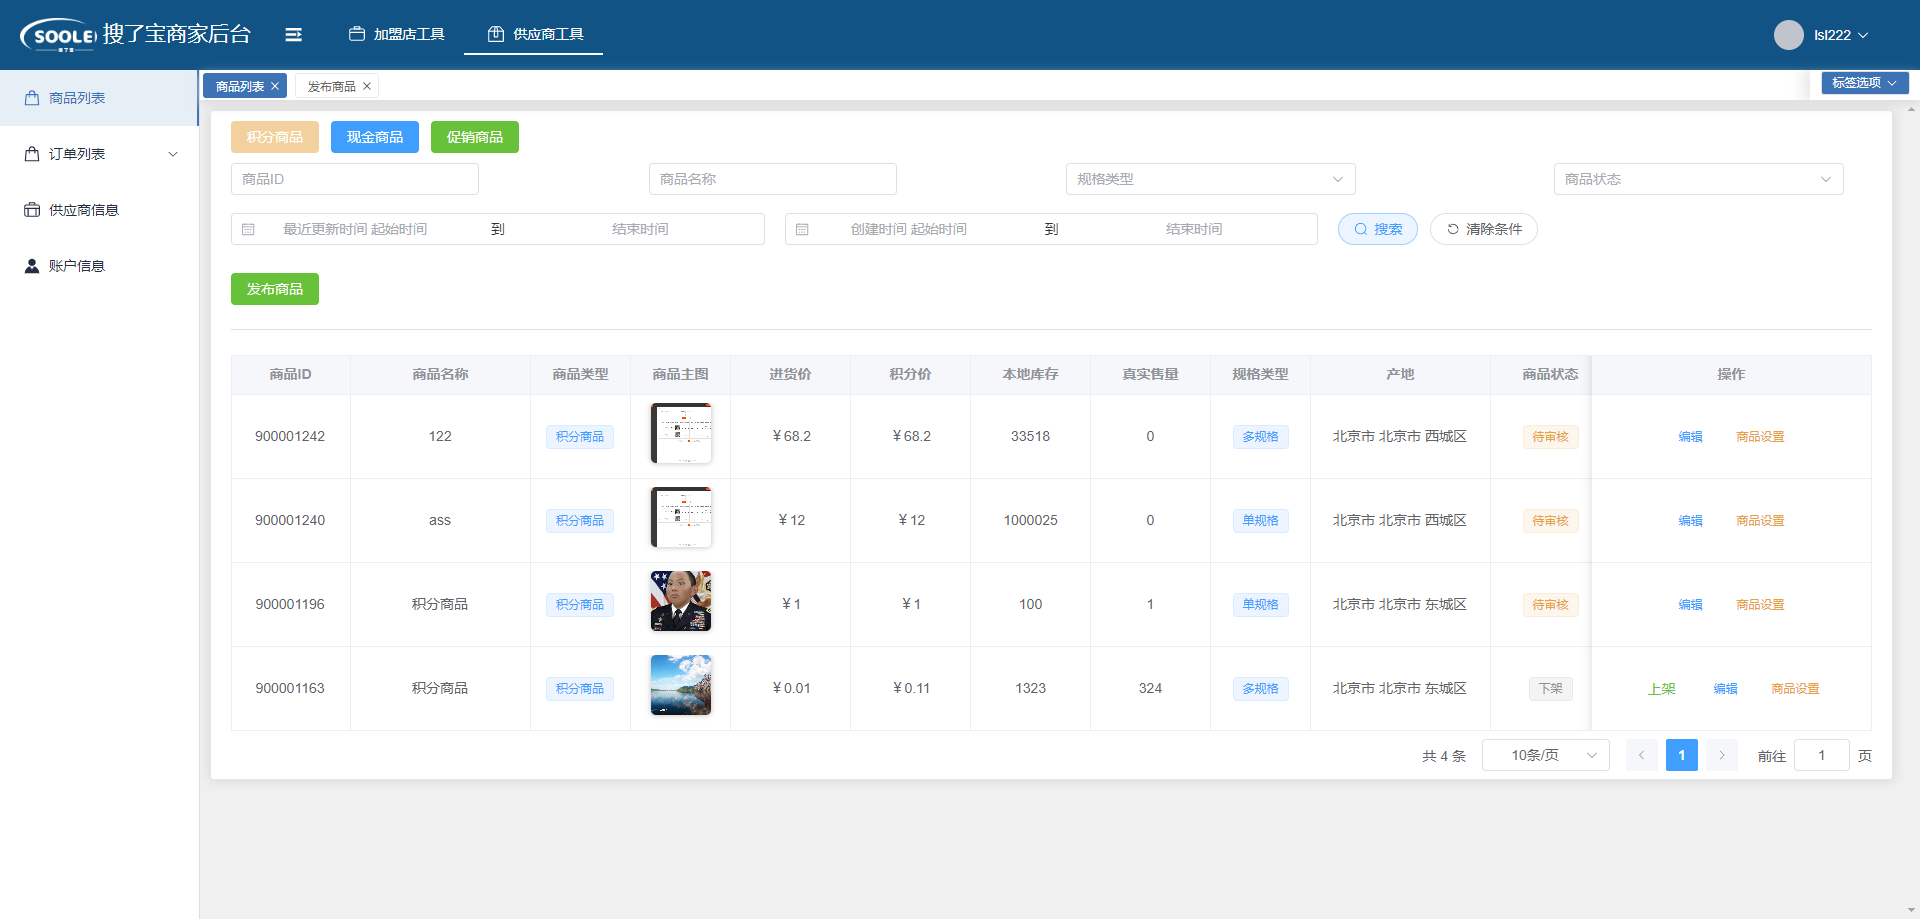Click the 账户信息 person icon
Viewport: 1920px width, 919px height.
point(32,266)
